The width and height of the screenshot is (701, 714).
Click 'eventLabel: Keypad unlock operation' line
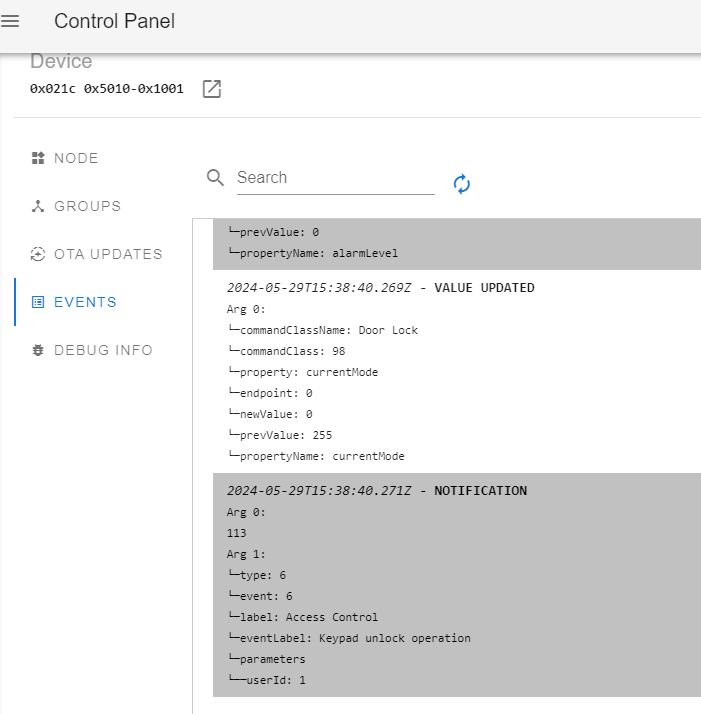[x=349, y=638]
